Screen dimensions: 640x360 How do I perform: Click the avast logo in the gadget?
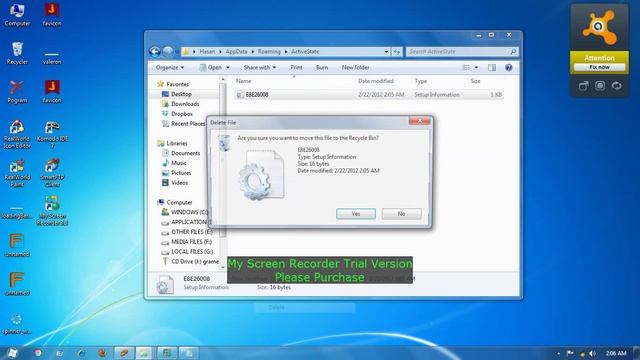[x=599, y=28]
